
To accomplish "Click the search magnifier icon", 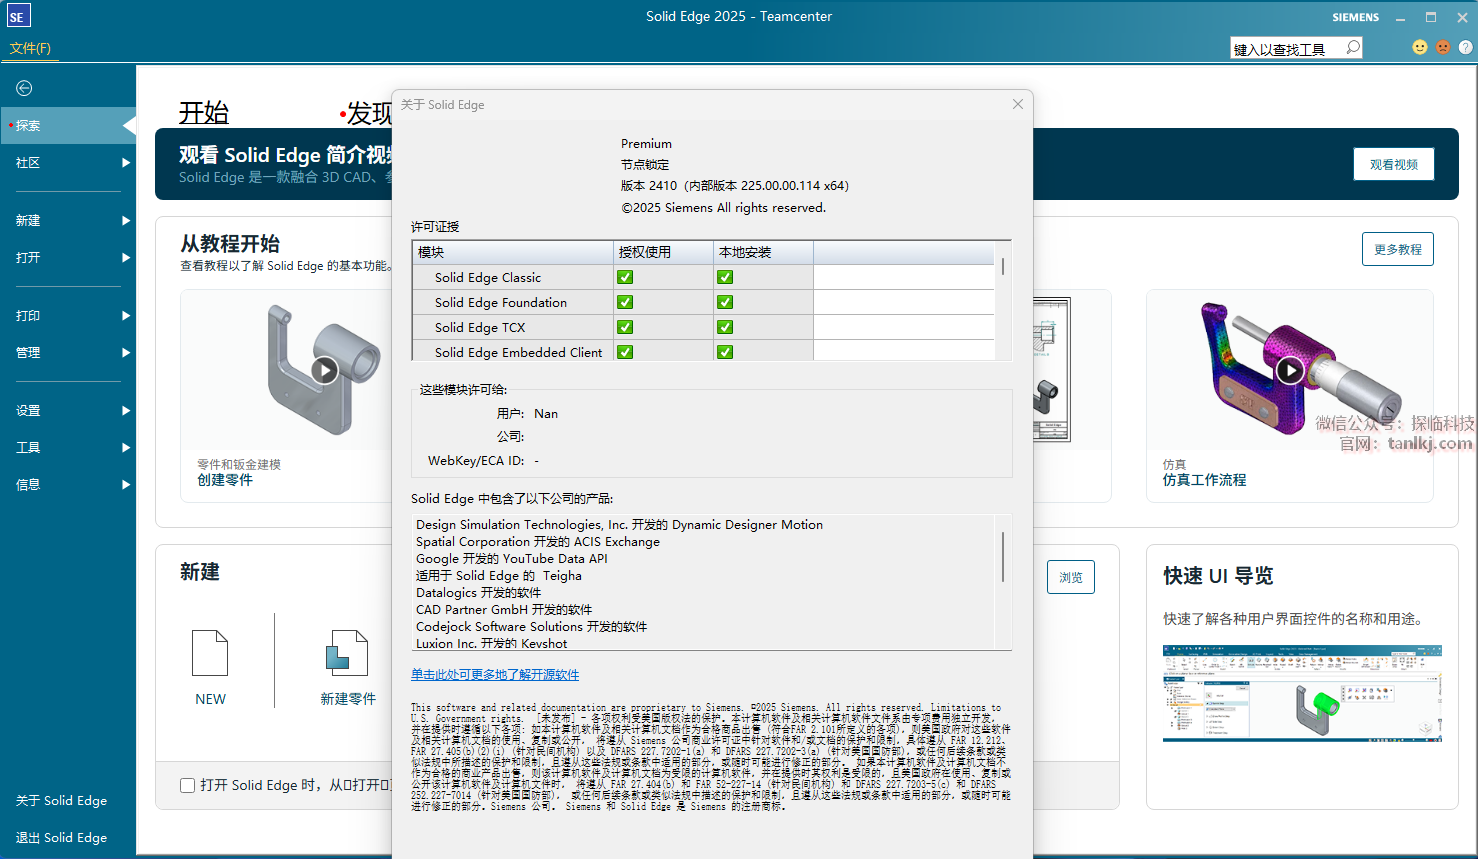I will (1353, 47).
